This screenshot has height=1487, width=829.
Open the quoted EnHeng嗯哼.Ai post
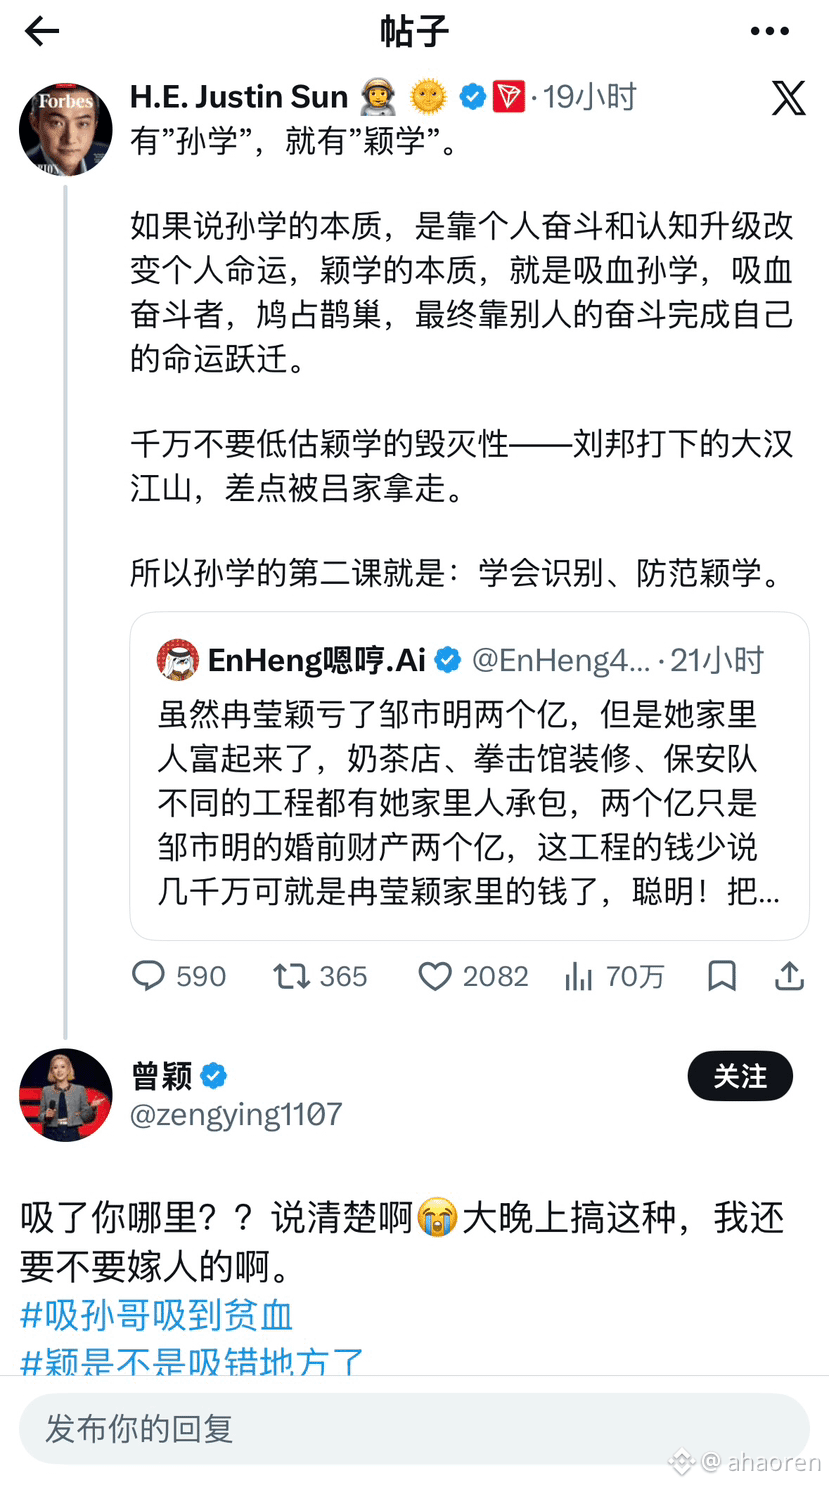point(469,776)
